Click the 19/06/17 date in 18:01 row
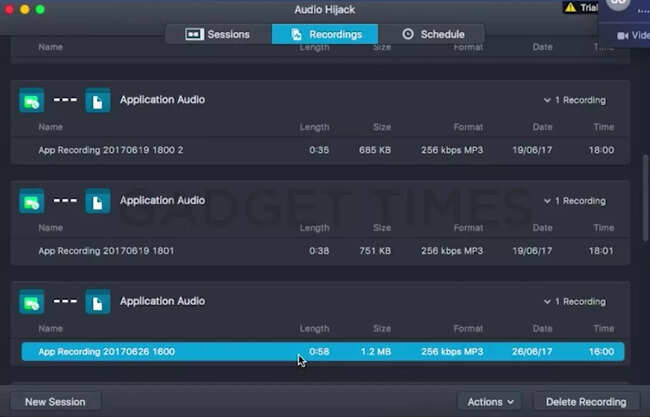 point(532,251)
